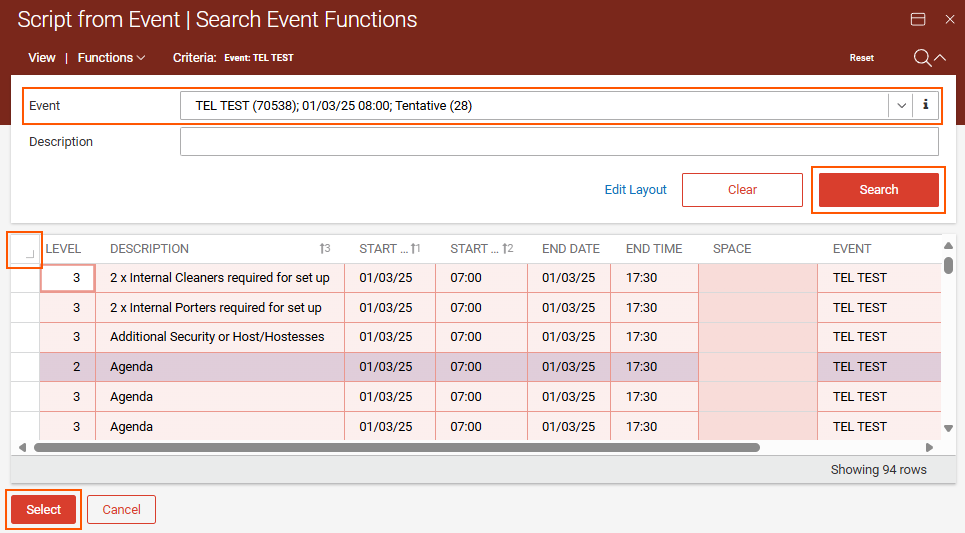Sort by EVENT column header
This screenshot has width=965, height=533.
852,249
